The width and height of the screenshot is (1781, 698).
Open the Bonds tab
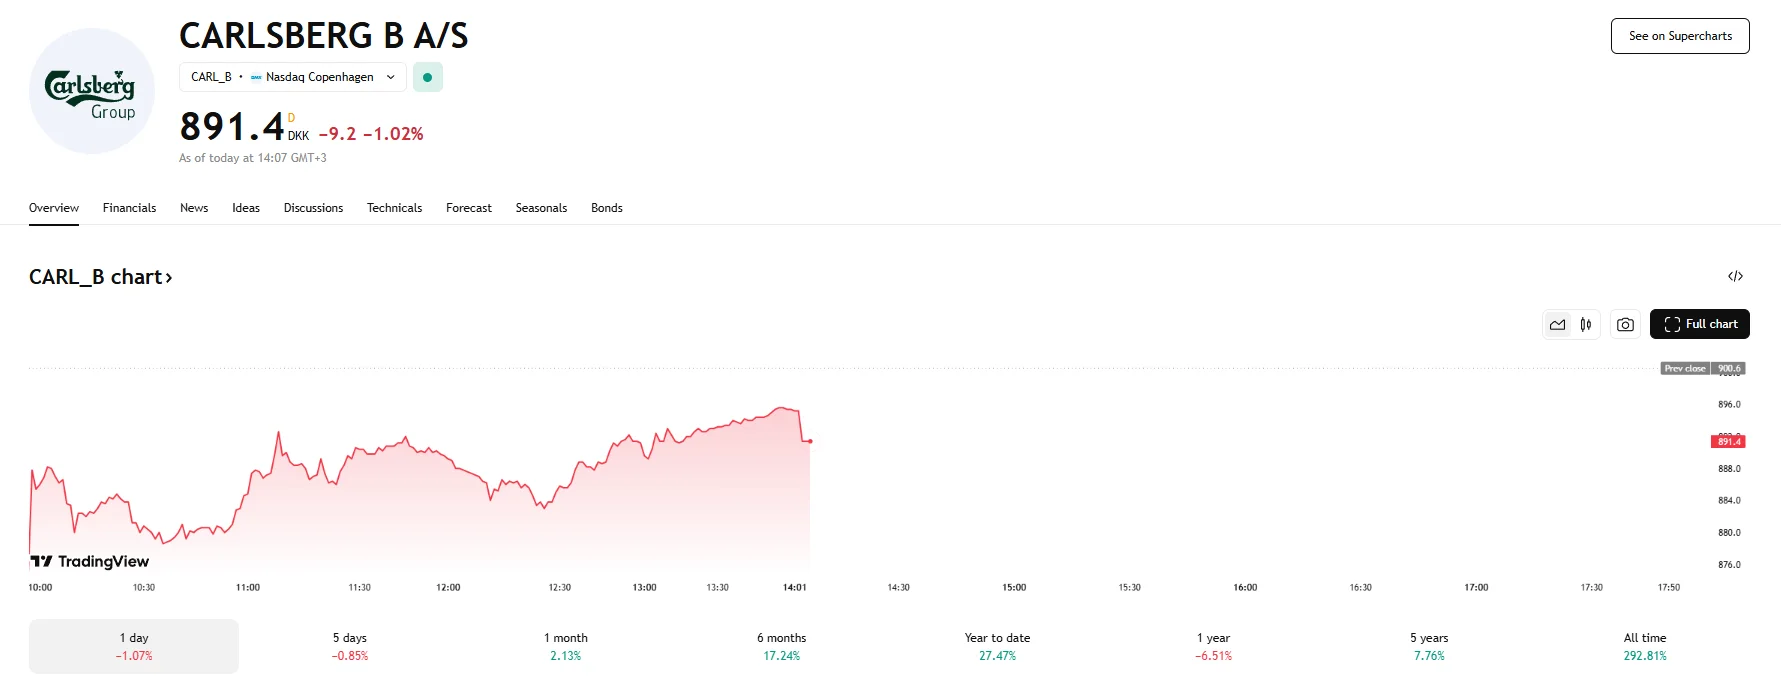tap(607, 208)
